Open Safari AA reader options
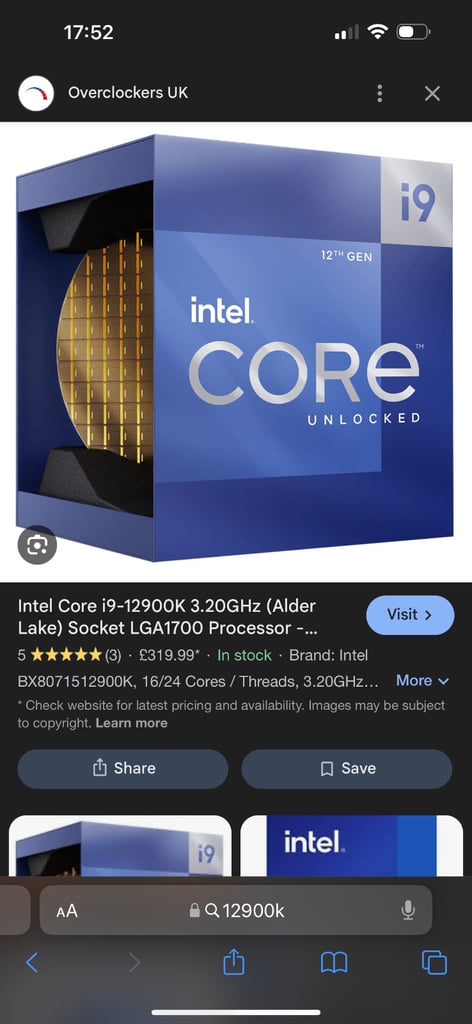 coord(67,910)
